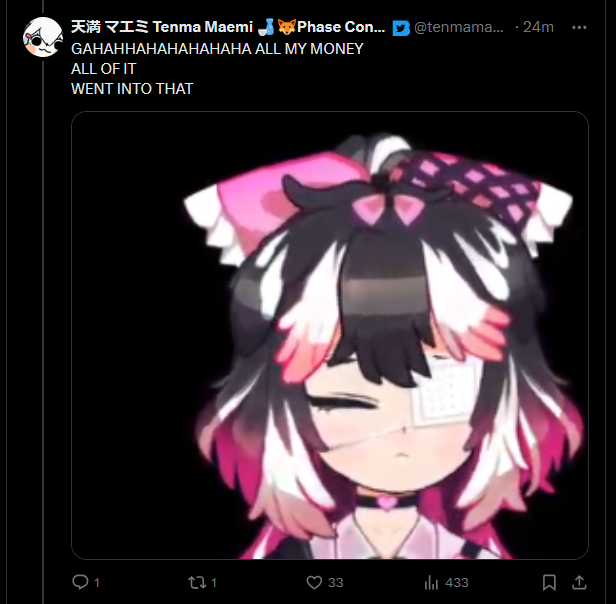Open the 24m timestamp permalink
Viewport: 616px width, 604px height.
(x=538, y=27)
